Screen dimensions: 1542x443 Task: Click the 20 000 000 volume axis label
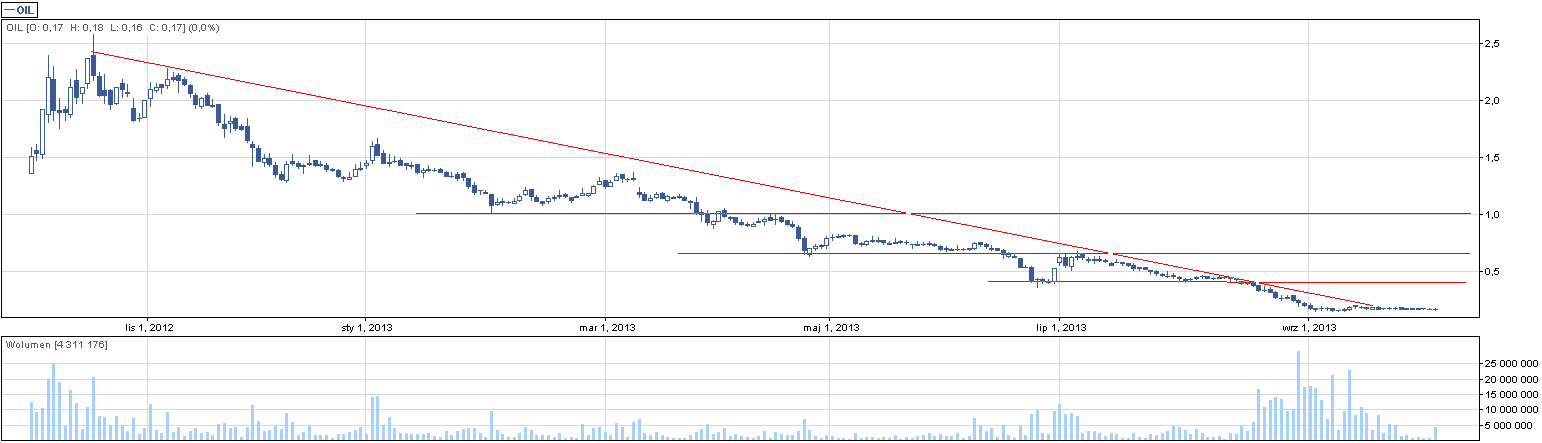pos(1510,380)
